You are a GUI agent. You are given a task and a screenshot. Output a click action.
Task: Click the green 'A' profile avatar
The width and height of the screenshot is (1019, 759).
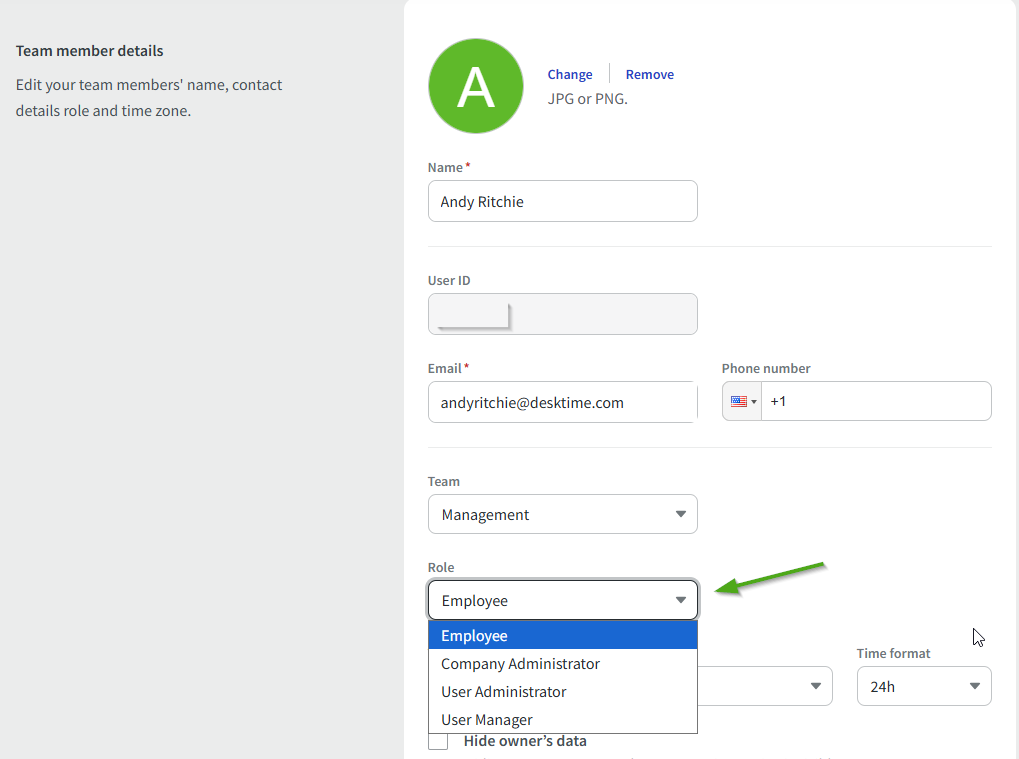point(475,87)
